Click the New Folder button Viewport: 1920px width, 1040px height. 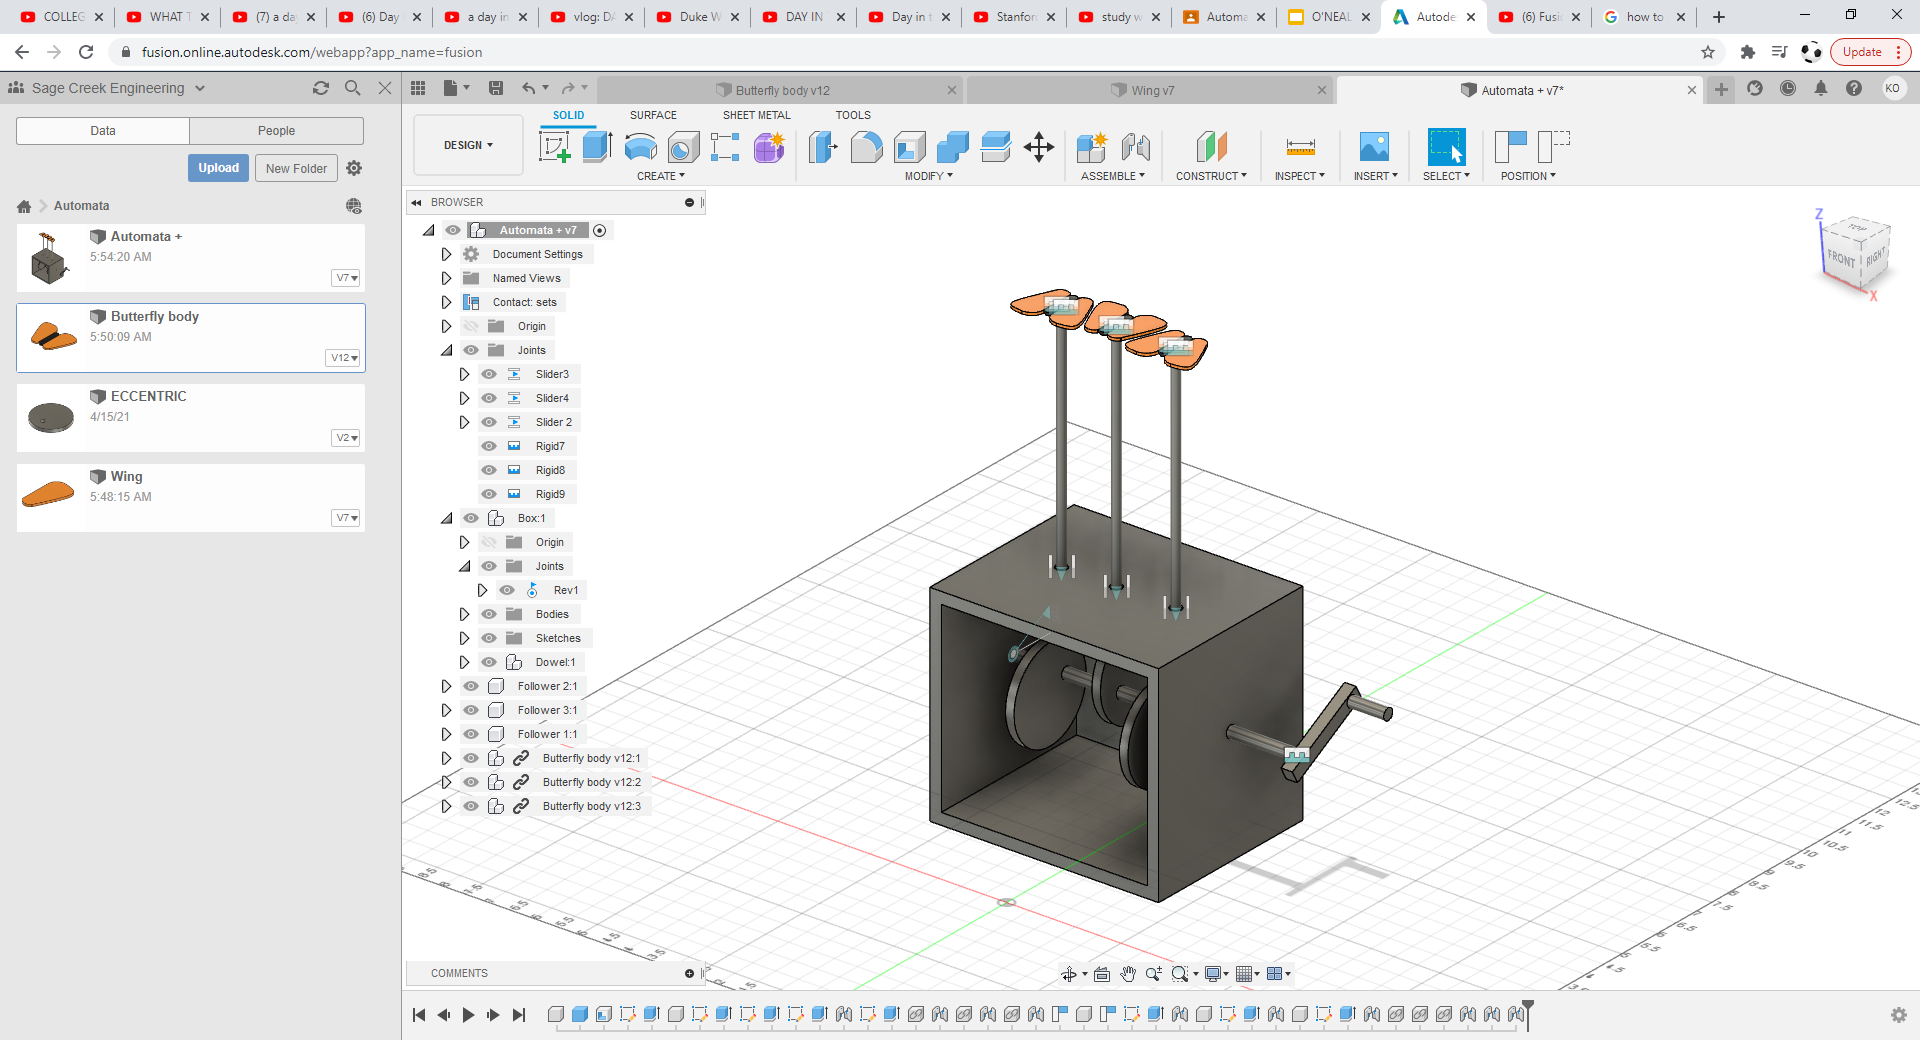[296, 168]
